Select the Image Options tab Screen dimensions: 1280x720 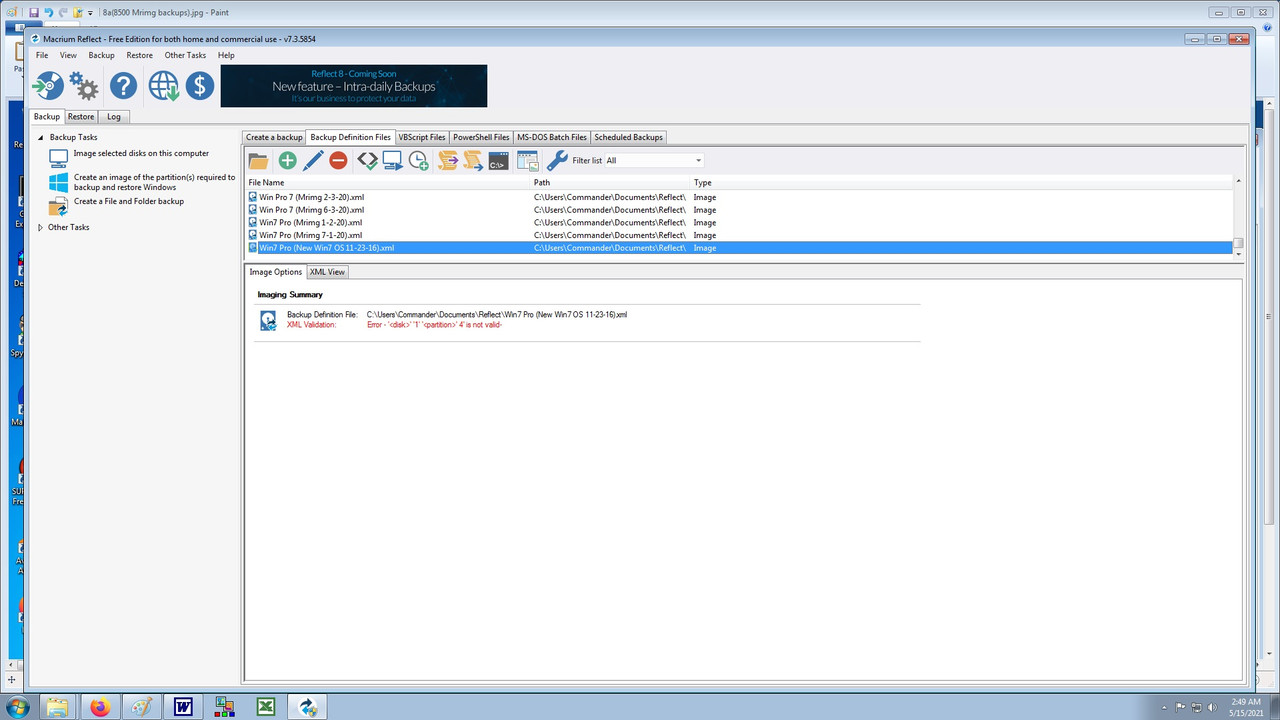pyautogui.click(x=275, y=272)
